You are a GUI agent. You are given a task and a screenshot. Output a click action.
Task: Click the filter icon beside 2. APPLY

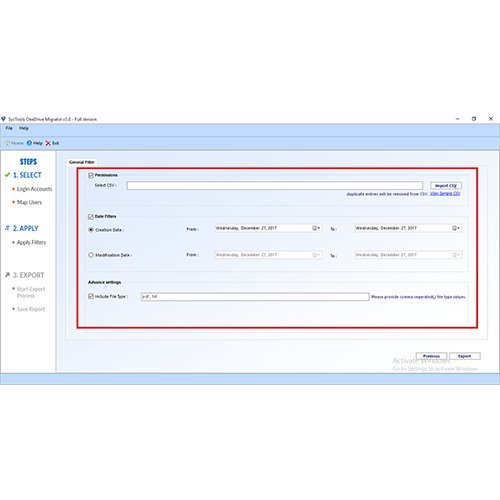[x=7, y=228]
